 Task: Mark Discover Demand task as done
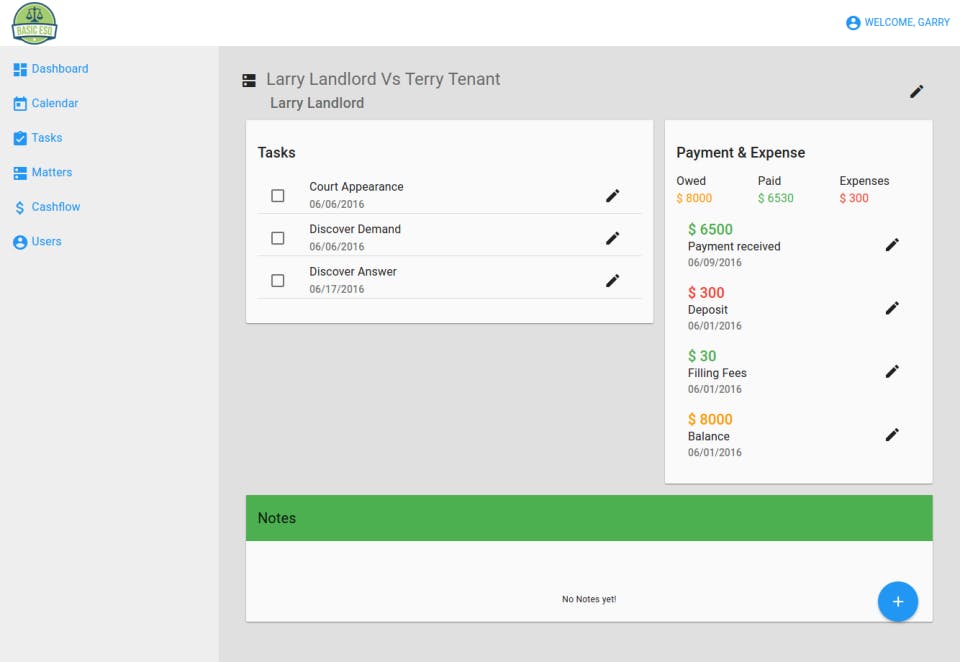tap(278, 238)
